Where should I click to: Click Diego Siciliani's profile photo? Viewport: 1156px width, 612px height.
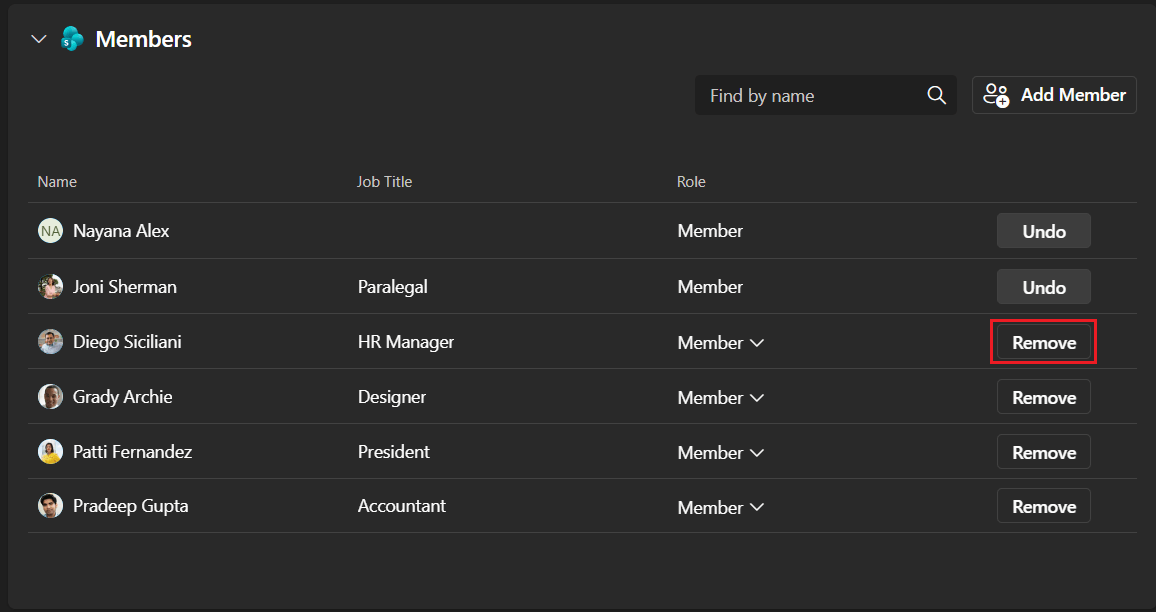[x=50, y=342]
